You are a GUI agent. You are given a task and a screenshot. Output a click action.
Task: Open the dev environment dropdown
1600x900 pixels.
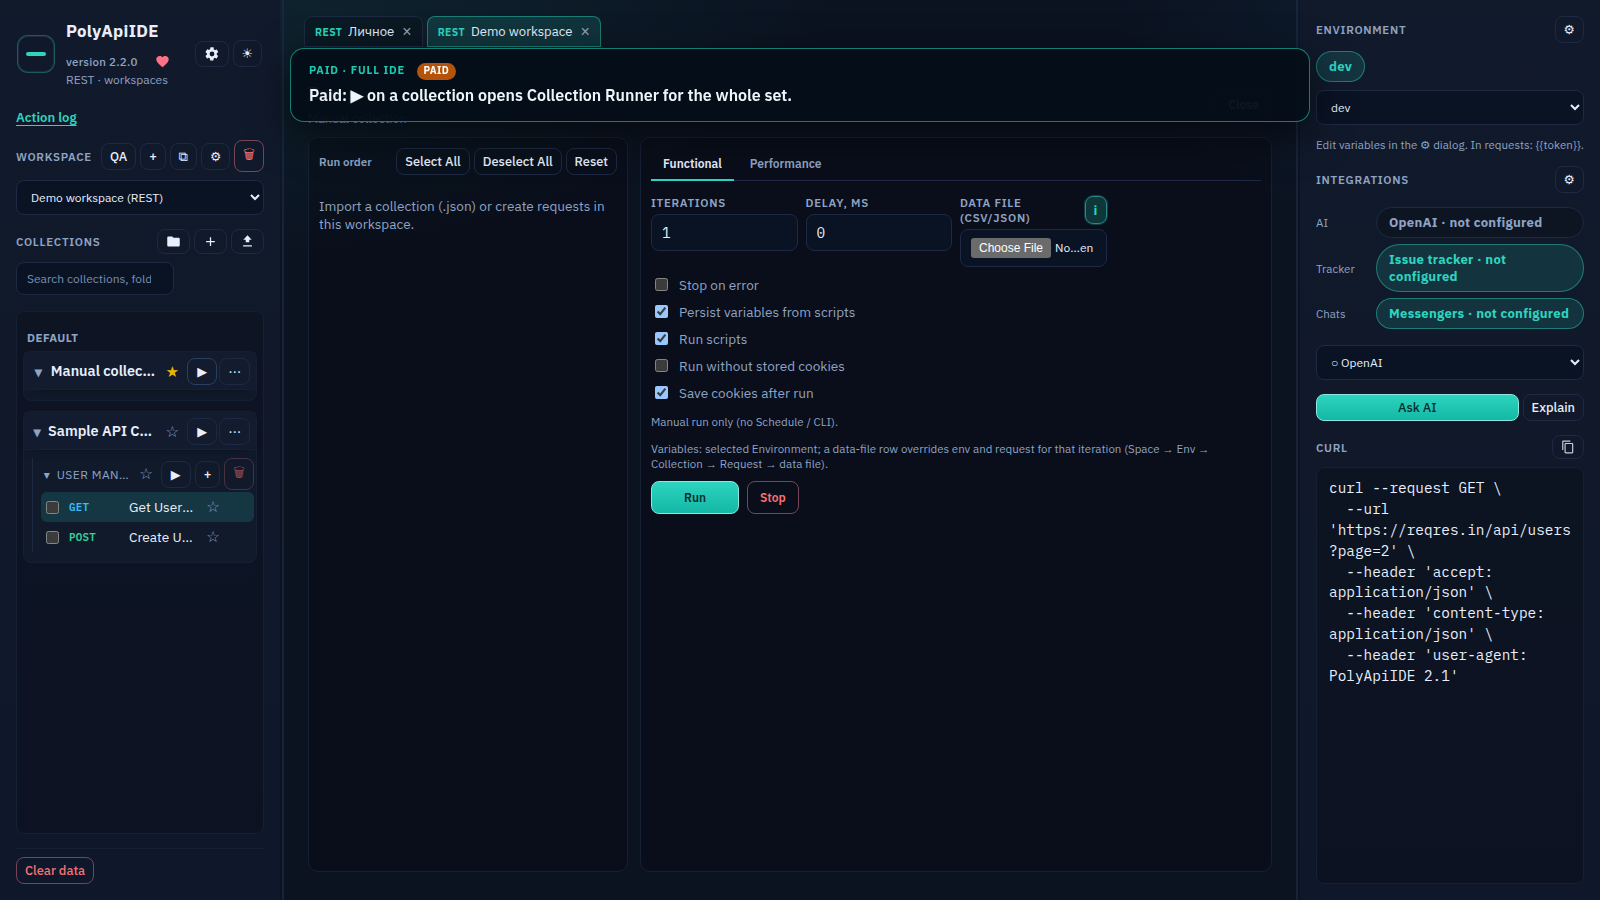1450,108
